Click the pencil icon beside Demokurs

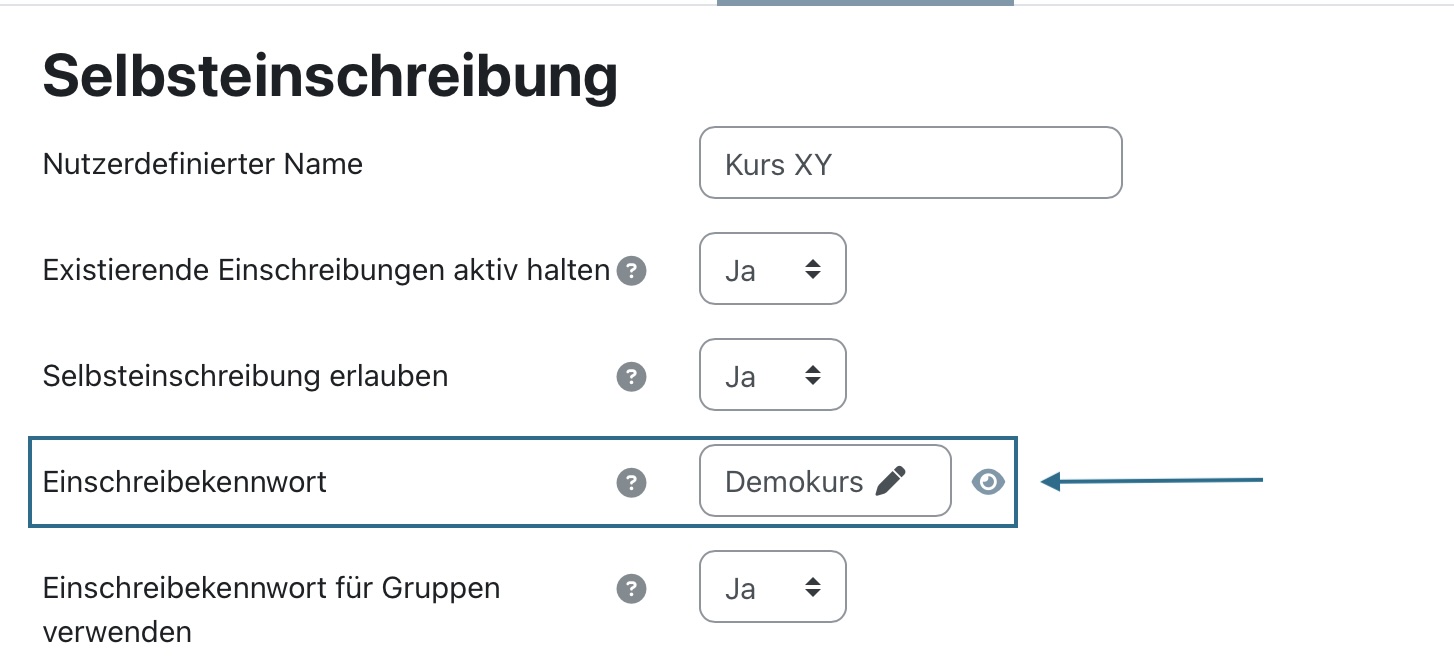pyautogui.click(x=890, y=481)
